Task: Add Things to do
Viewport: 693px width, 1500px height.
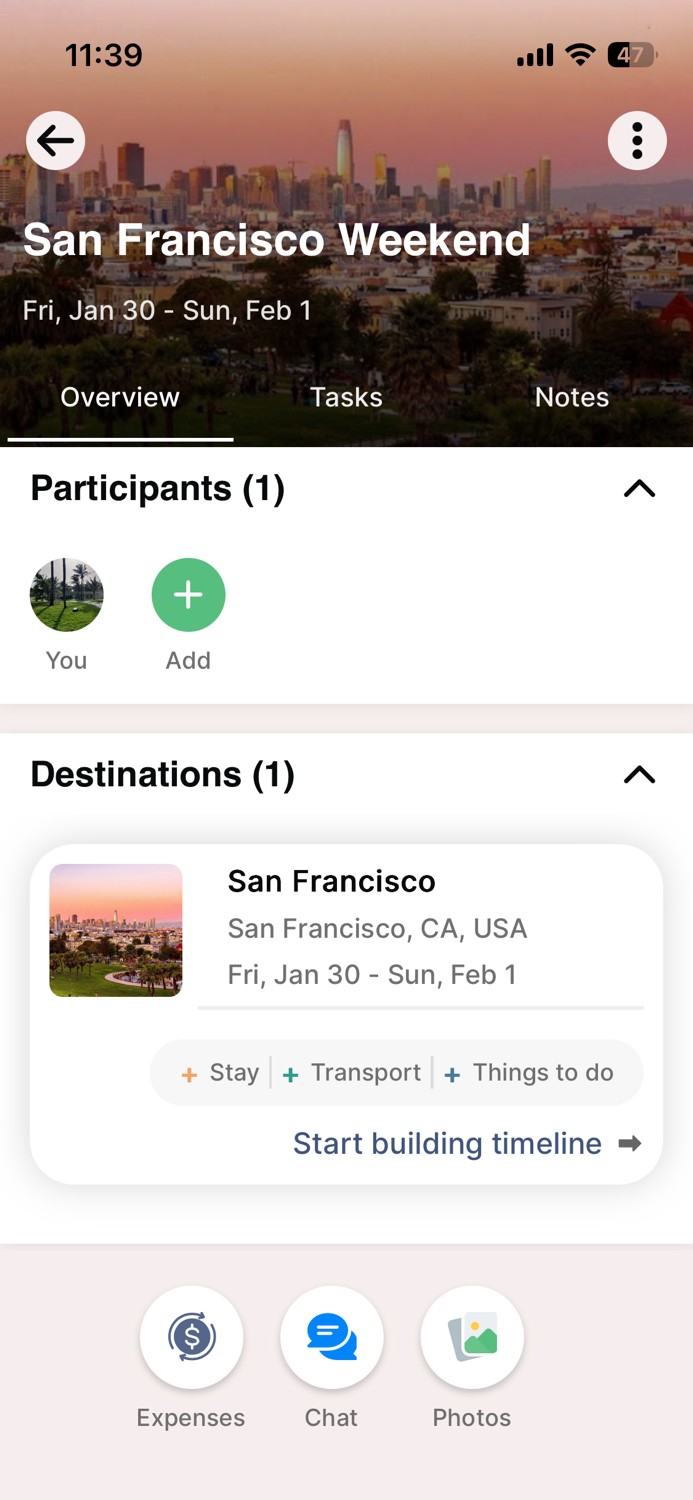Action: coord(529,1073)
